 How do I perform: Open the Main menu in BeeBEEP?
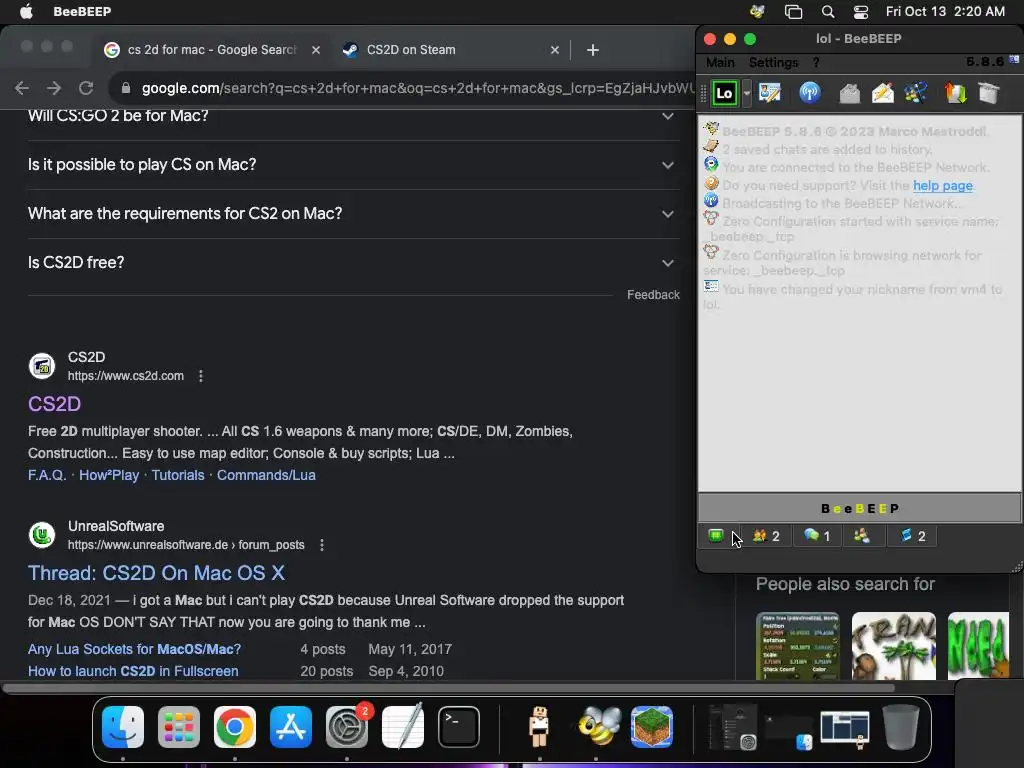click(x=720, y=63)
